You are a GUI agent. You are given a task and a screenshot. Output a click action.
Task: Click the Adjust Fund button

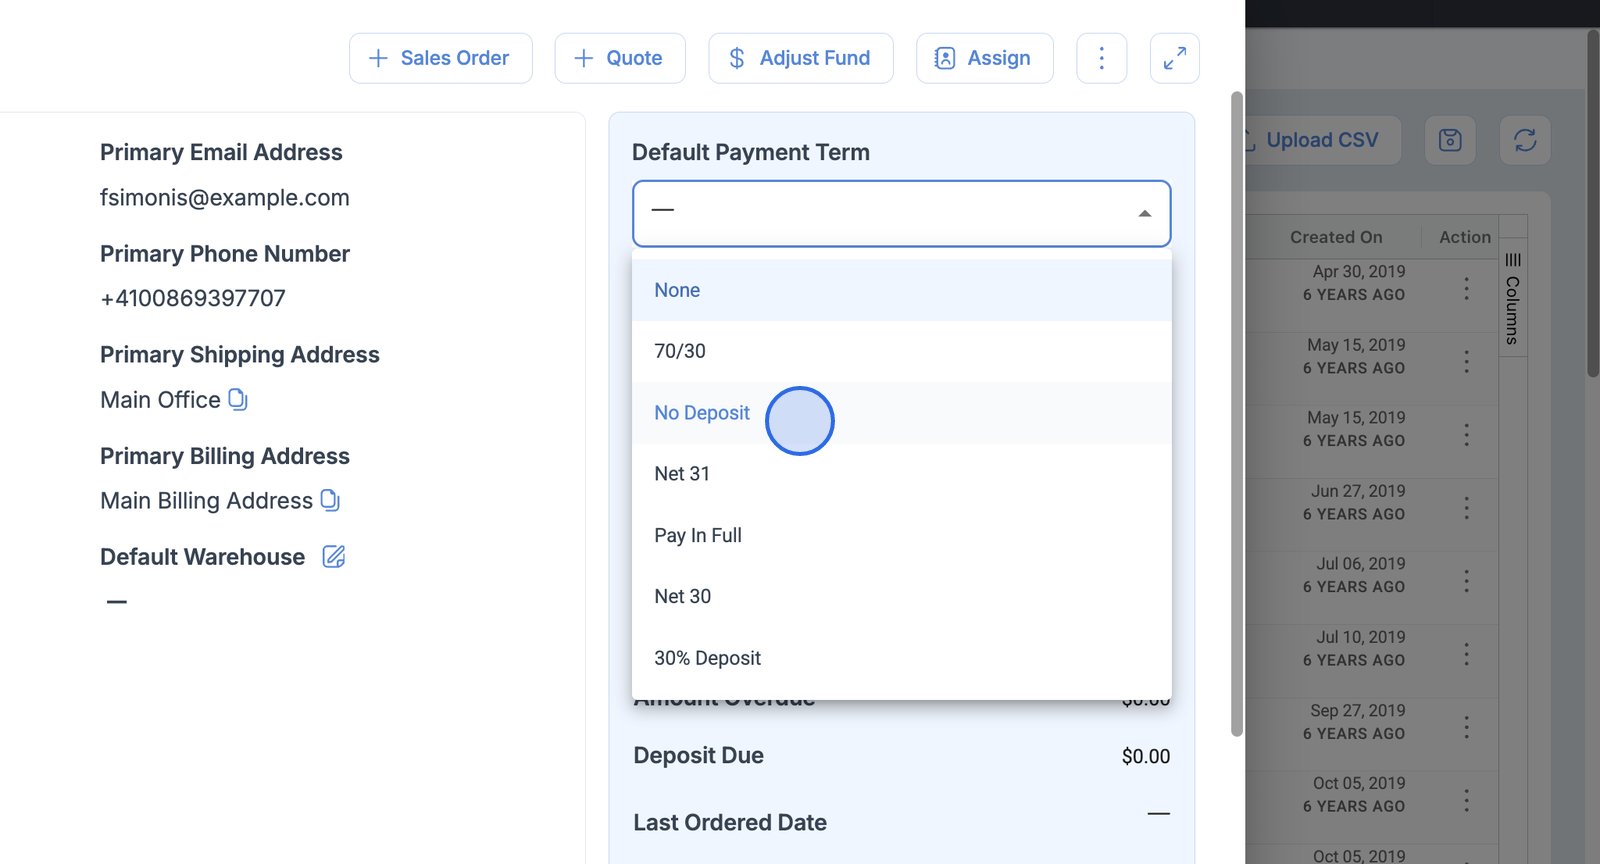click(x=800, y=58)
